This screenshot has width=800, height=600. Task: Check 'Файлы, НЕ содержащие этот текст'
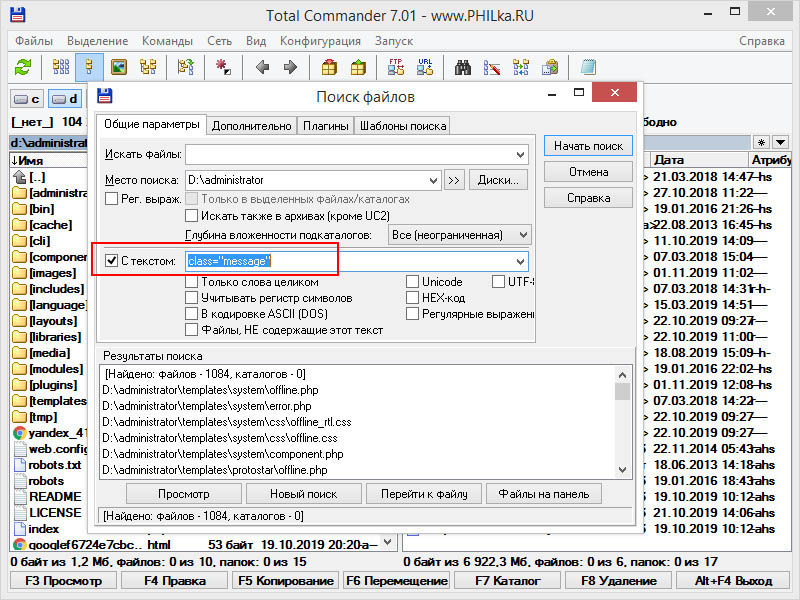click(191, 330)
